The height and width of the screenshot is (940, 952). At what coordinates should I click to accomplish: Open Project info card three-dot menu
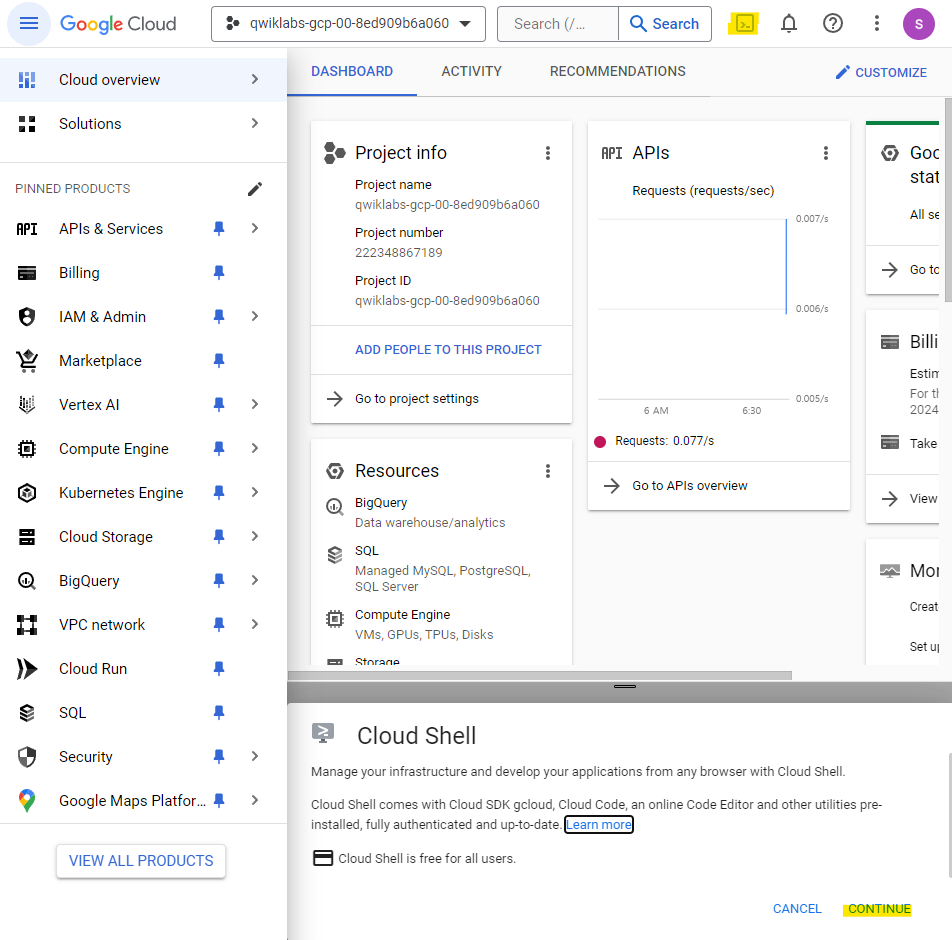pos(548,153)
